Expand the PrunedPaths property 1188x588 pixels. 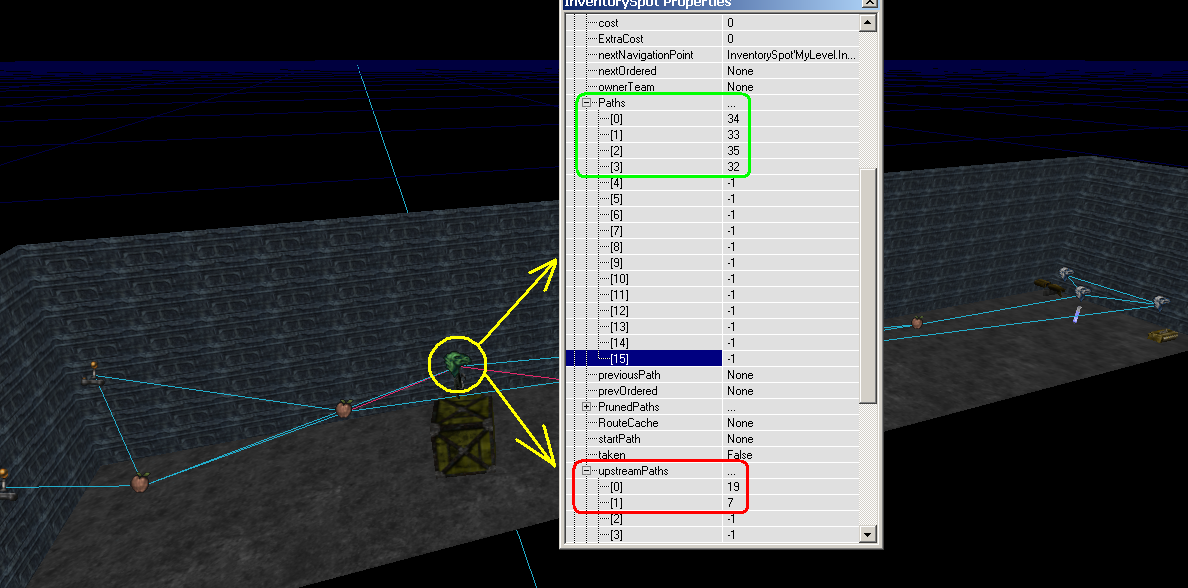point(586,407)
